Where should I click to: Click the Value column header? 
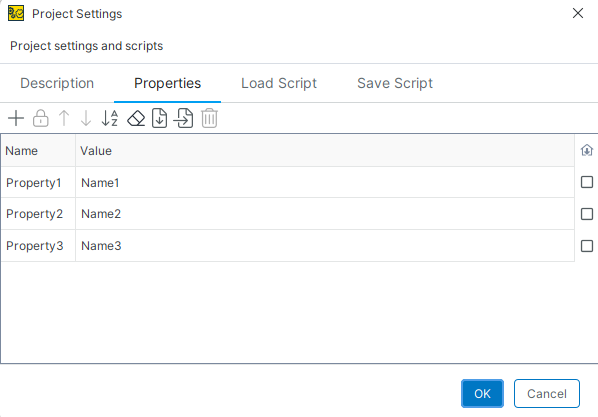(x=325, y=151)
